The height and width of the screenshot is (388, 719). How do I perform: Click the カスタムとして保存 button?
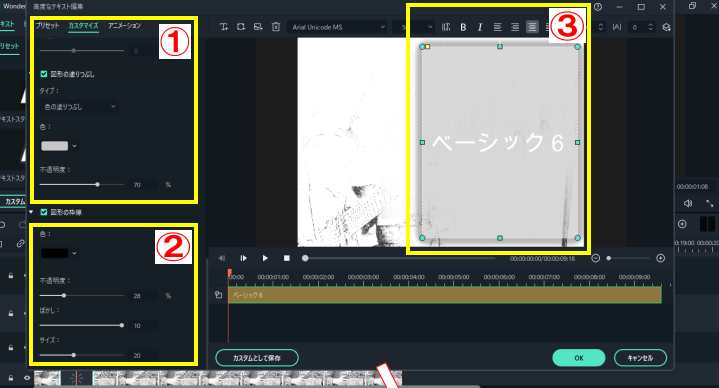point(257,358)
